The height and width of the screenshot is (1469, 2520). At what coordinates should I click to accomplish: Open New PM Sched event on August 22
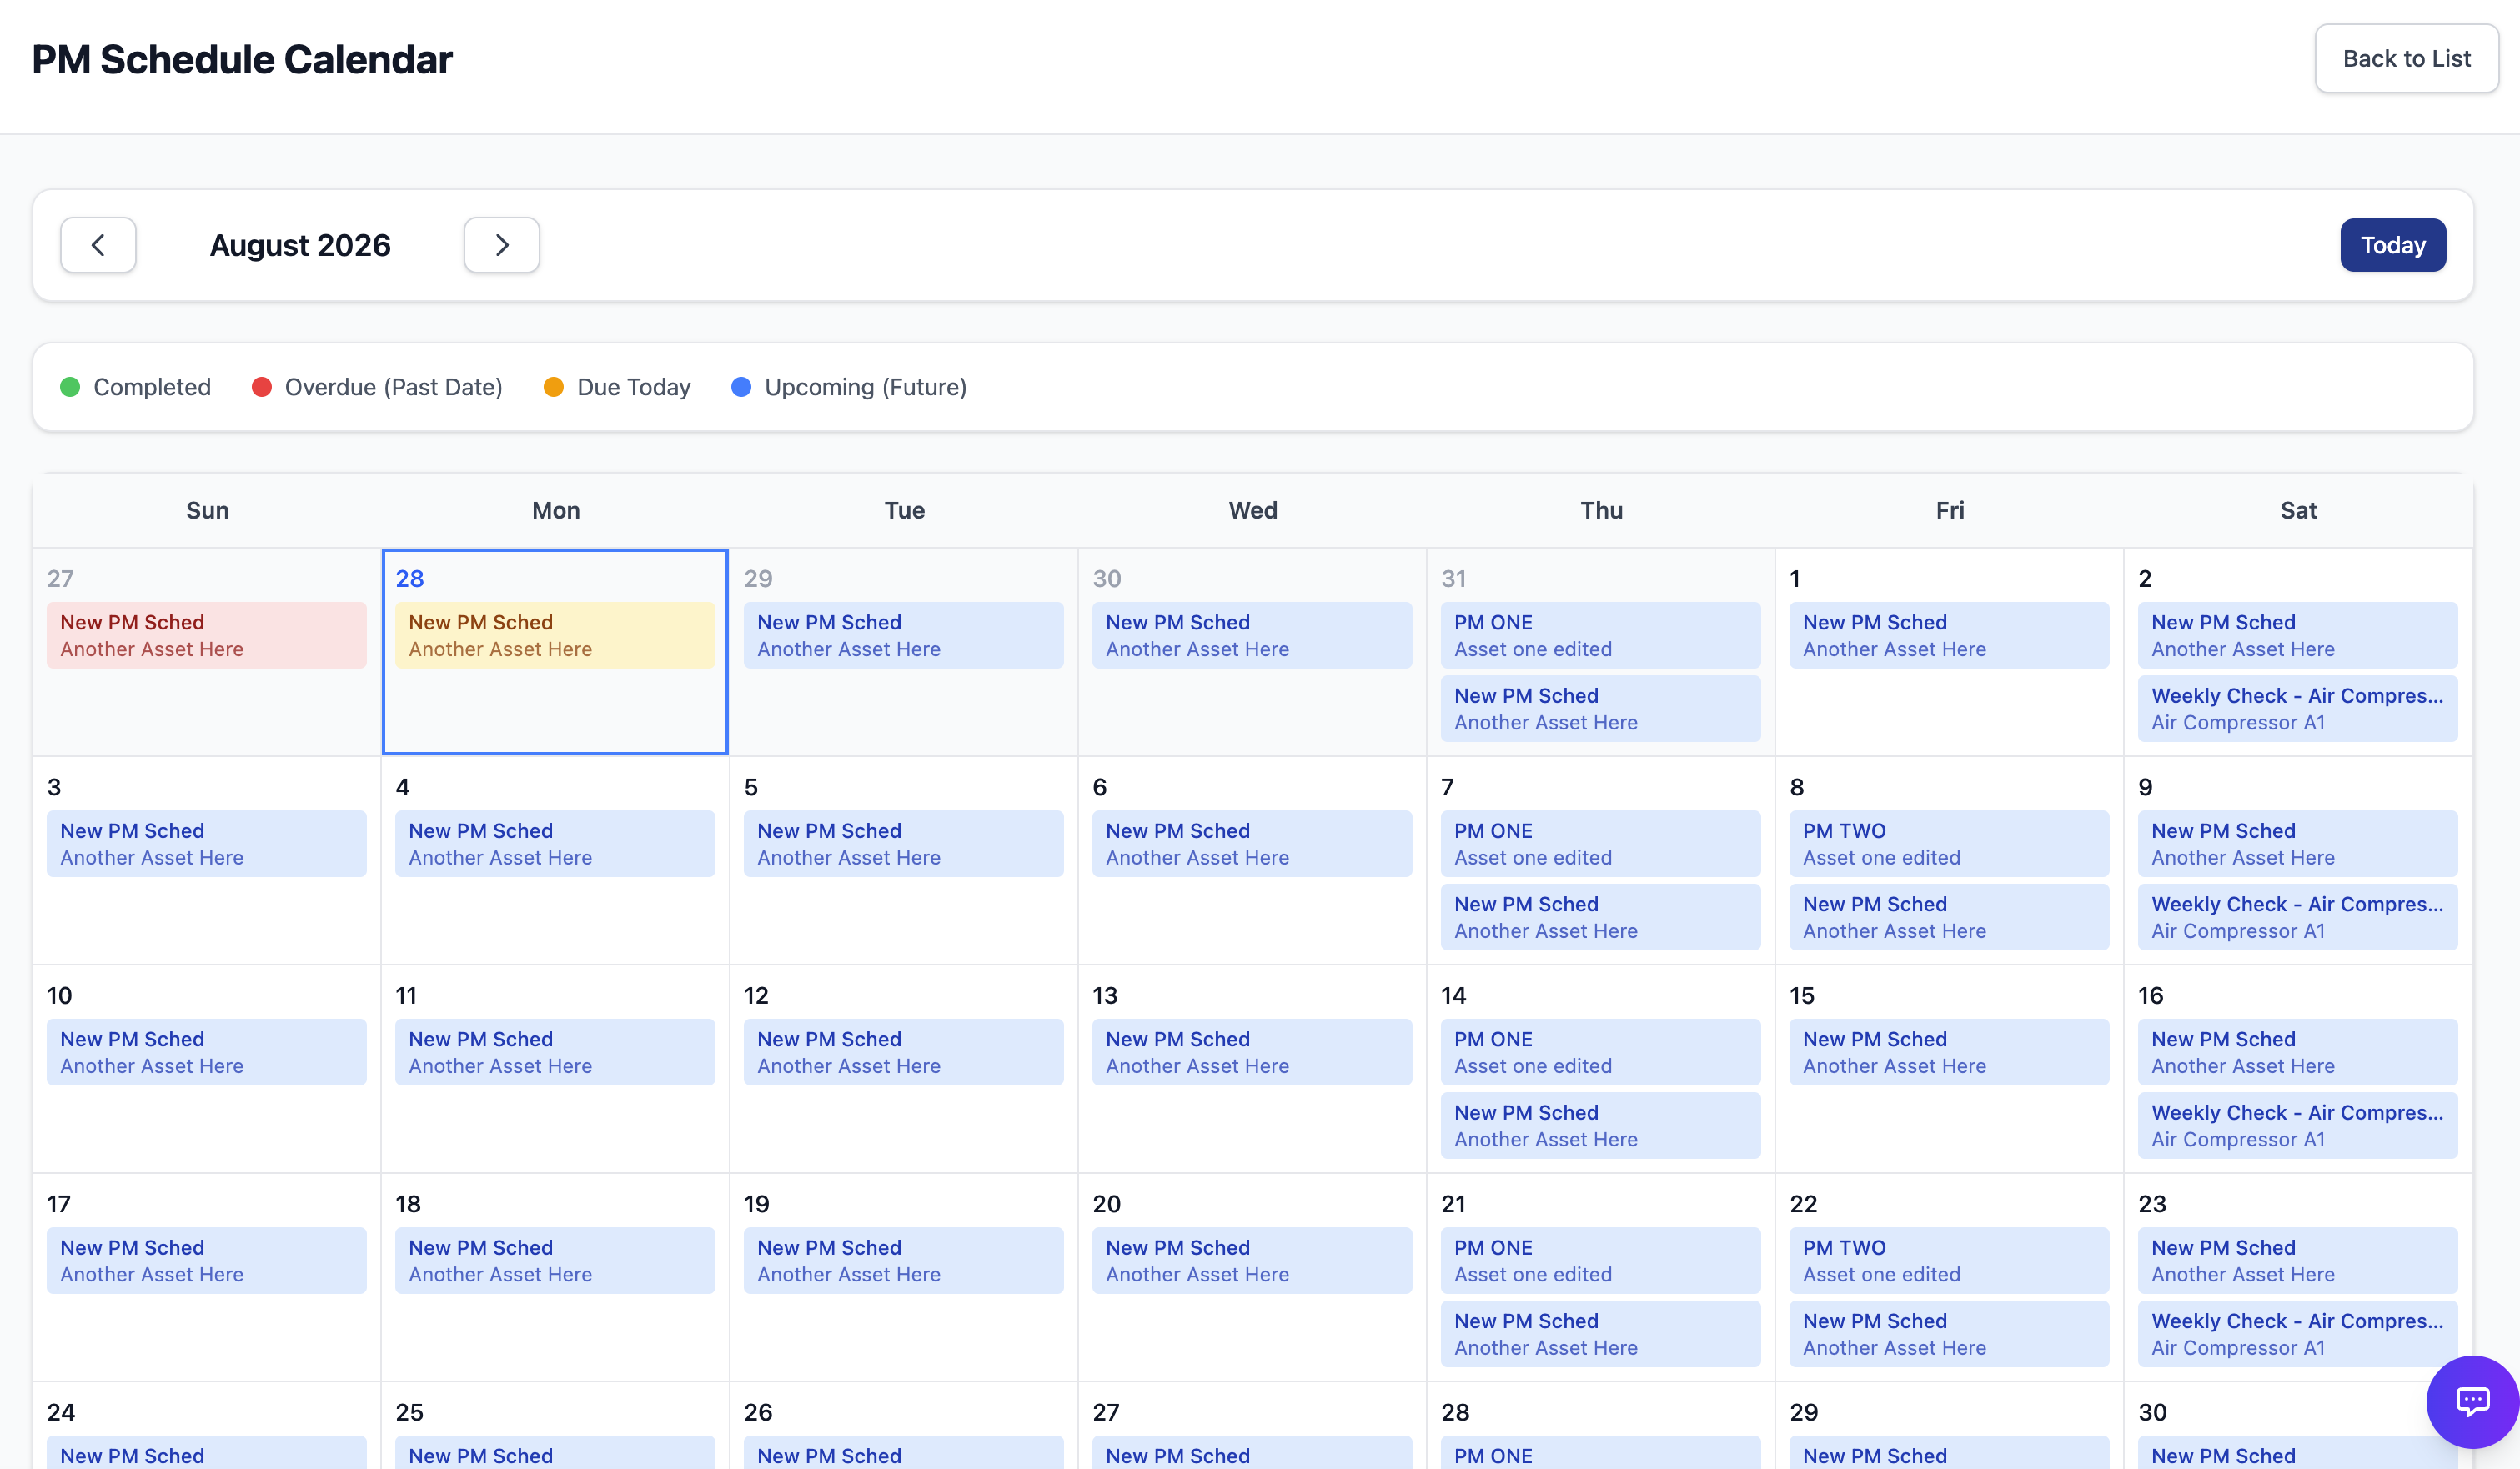[x=1949, y=1334]
